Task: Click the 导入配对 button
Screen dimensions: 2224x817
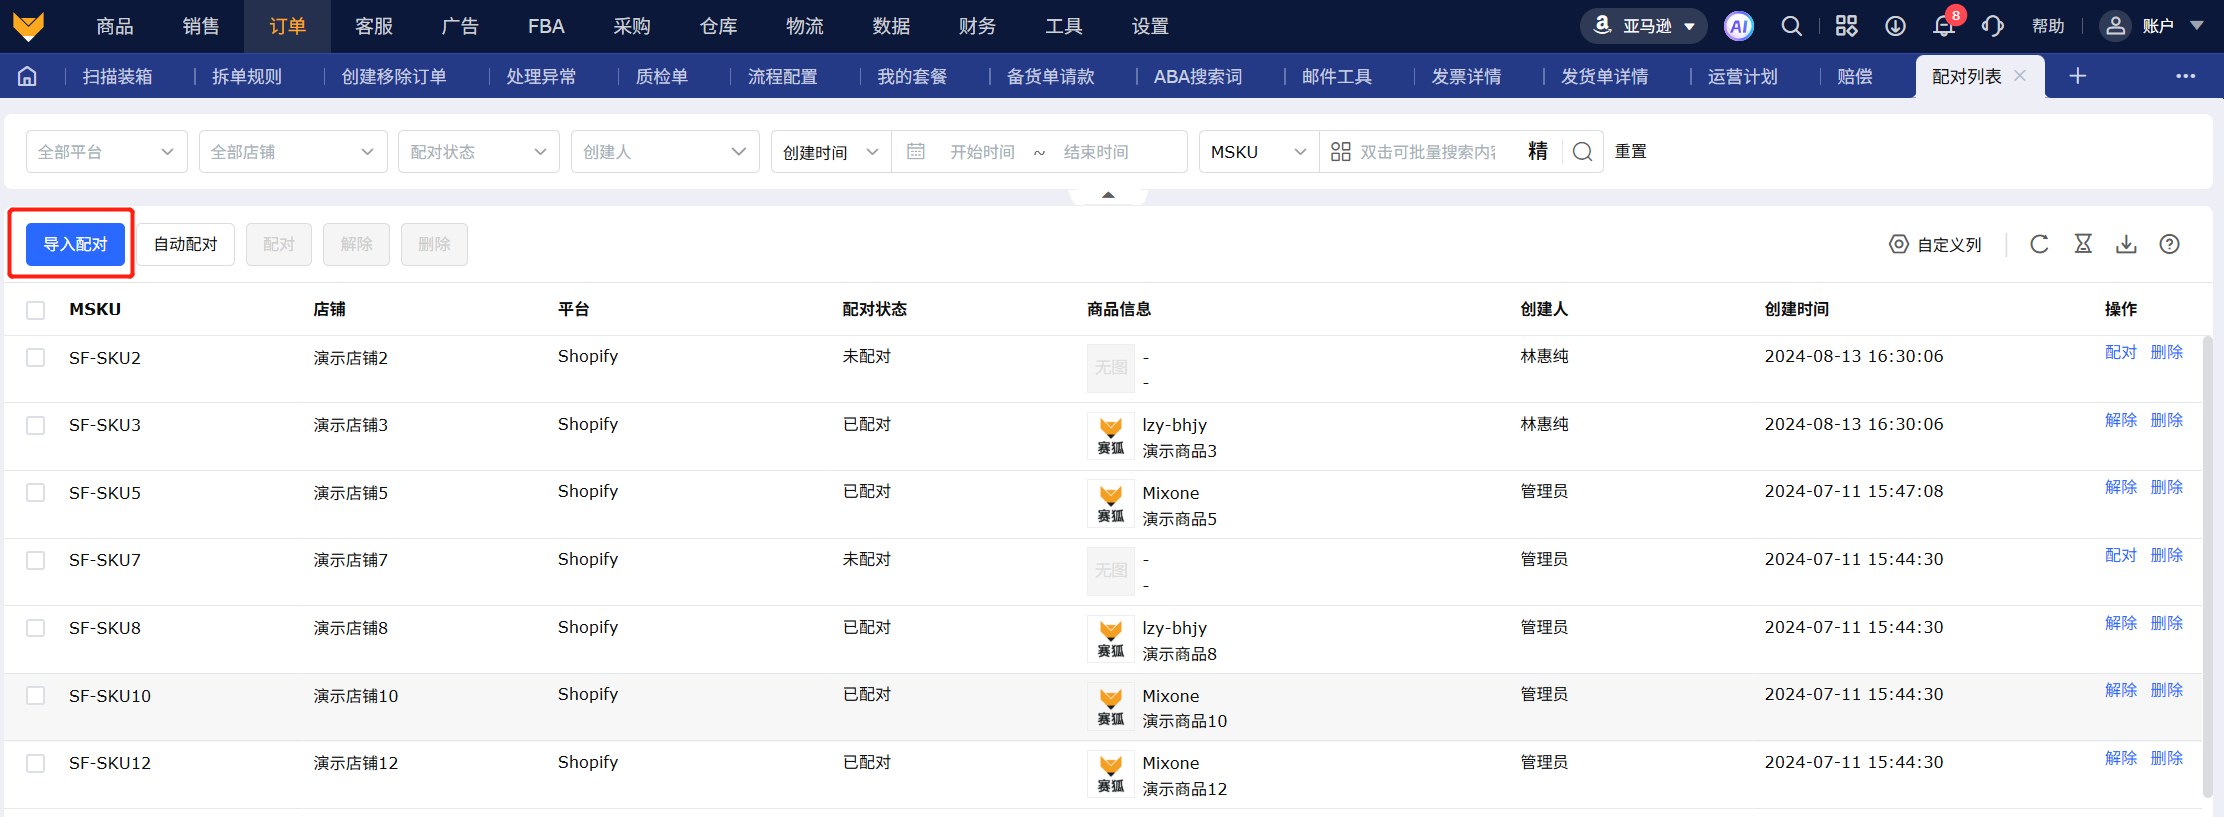Action: 75,244
